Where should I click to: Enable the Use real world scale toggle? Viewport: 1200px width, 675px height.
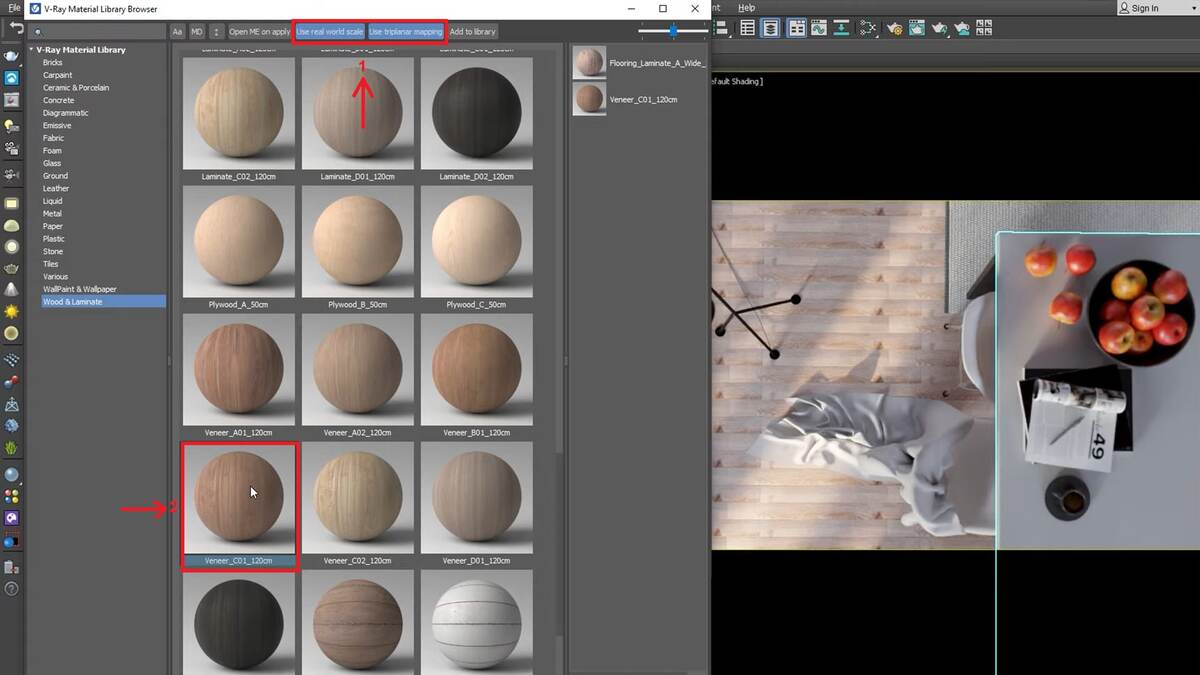(x=330, y=31)
